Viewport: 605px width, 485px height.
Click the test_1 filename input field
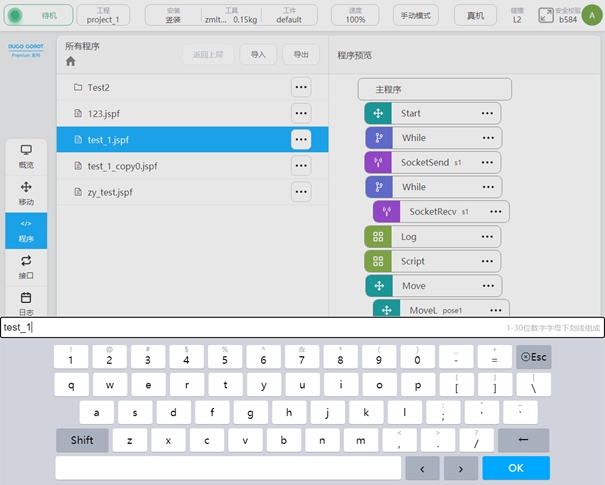(250, 328)
